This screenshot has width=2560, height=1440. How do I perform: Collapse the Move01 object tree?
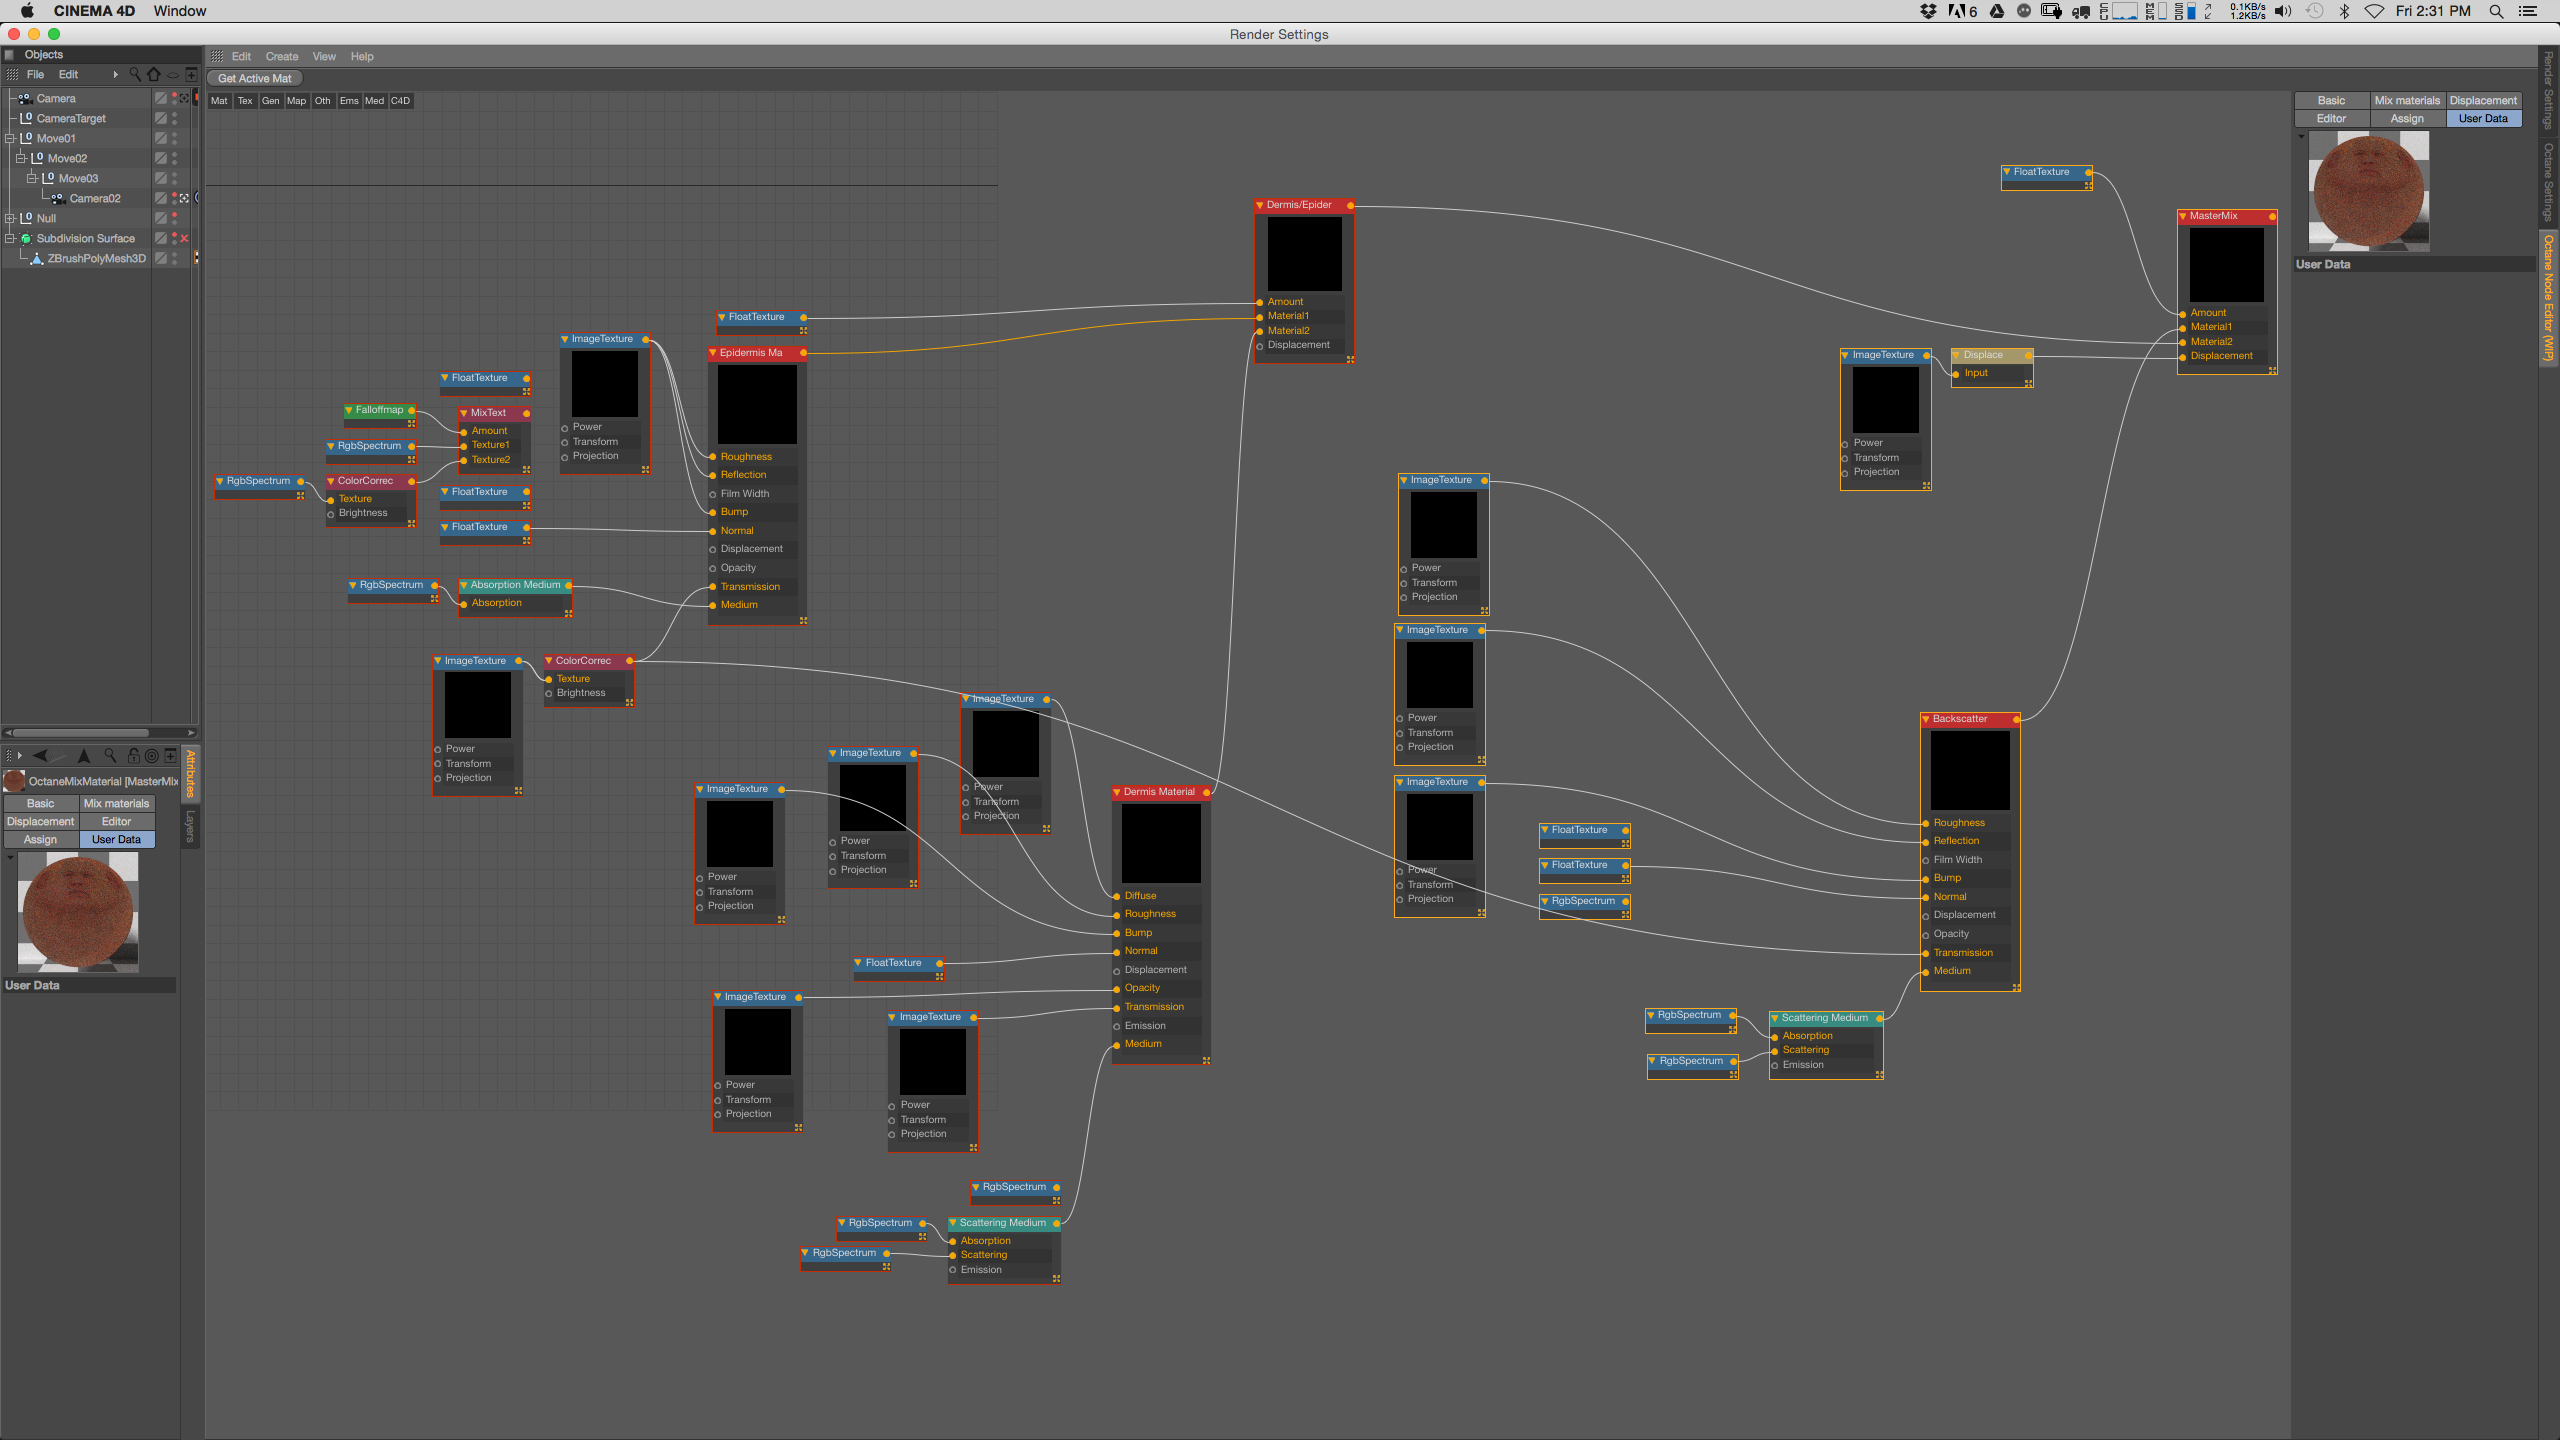point(10,138)
